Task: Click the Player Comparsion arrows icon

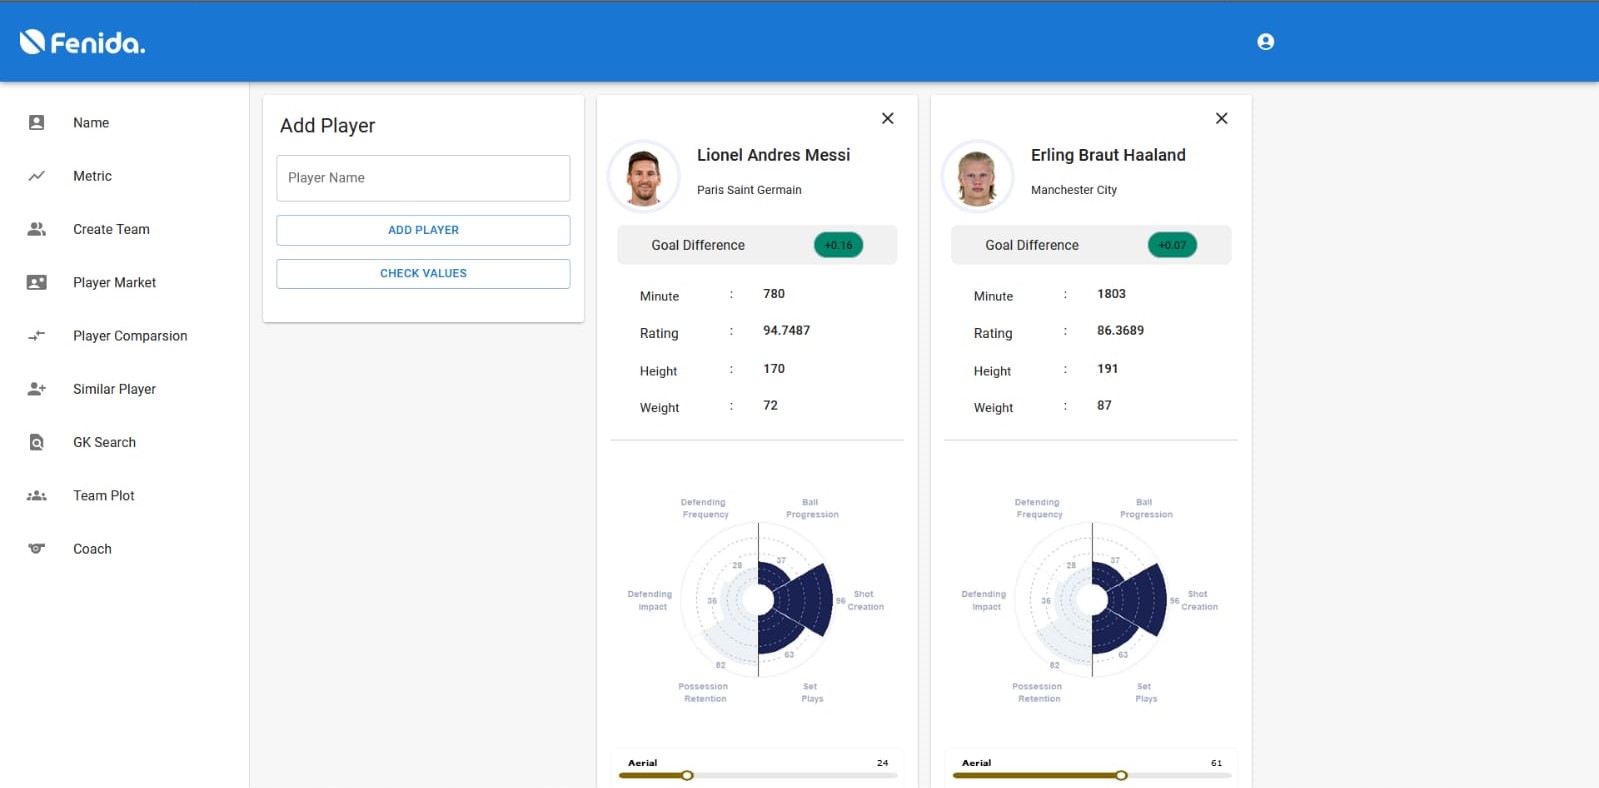Action: click(x=37, y=336)
